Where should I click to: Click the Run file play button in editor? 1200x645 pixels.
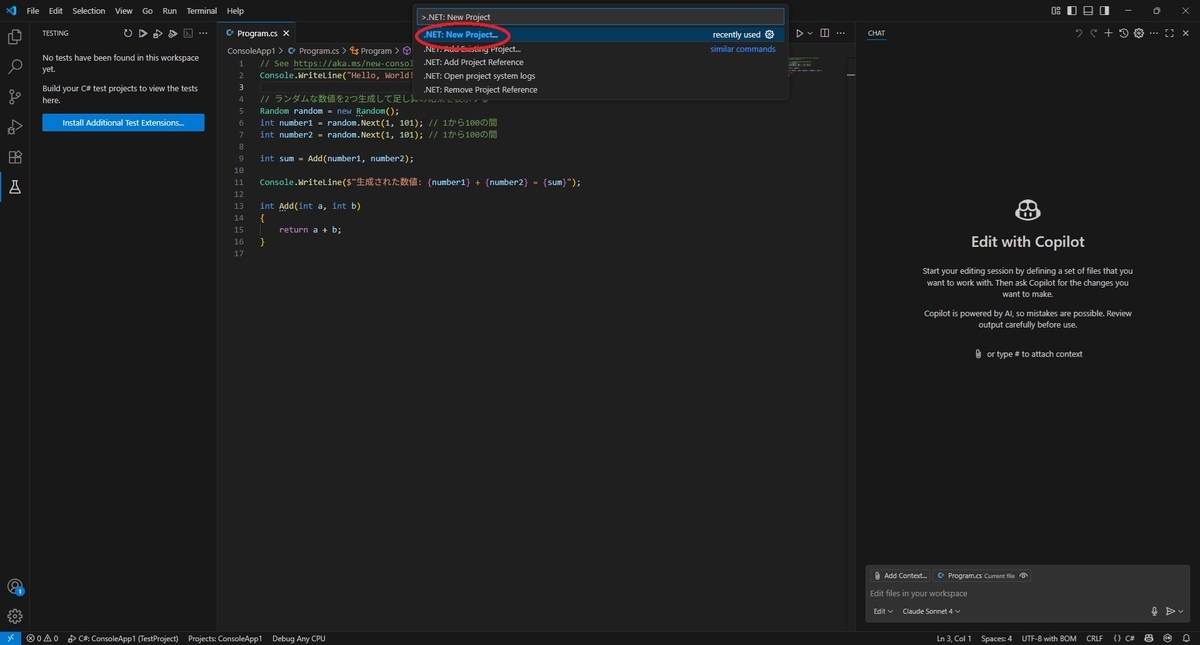799,33
